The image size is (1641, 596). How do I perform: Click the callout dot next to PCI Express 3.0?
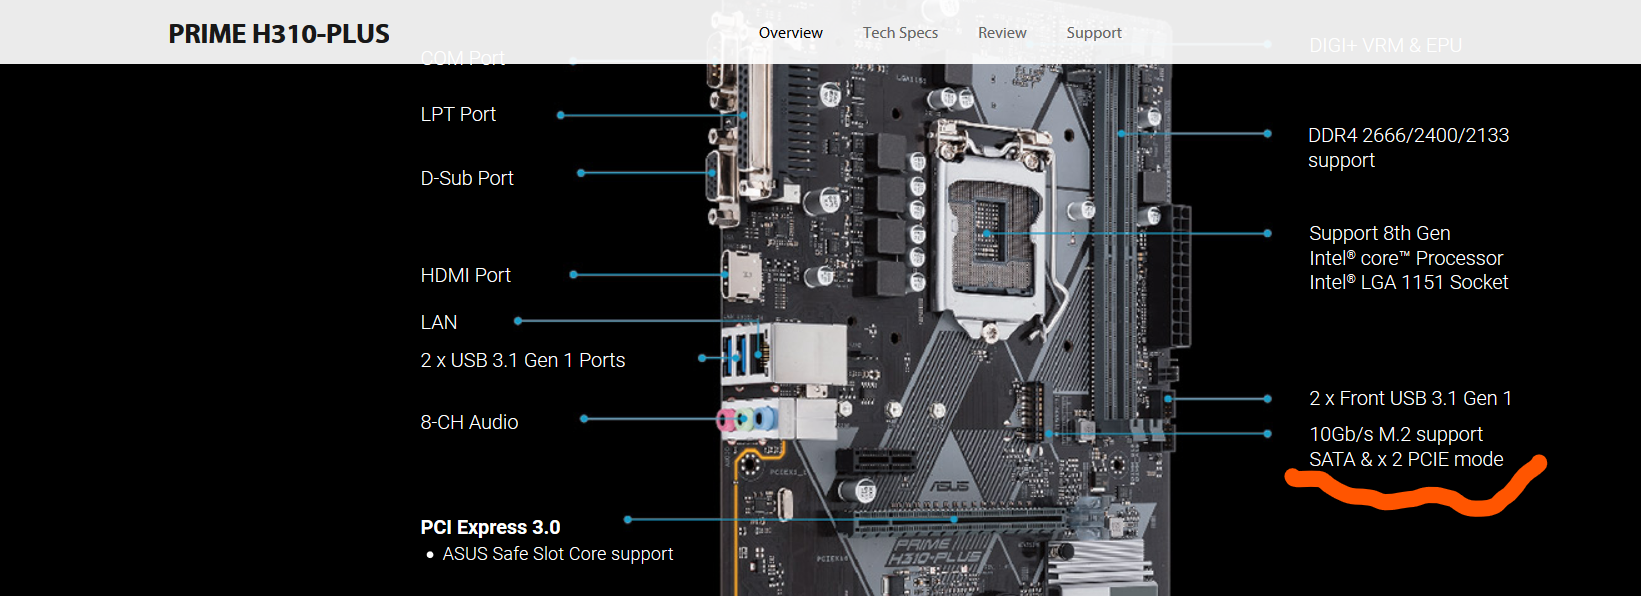tap(627, 519)
